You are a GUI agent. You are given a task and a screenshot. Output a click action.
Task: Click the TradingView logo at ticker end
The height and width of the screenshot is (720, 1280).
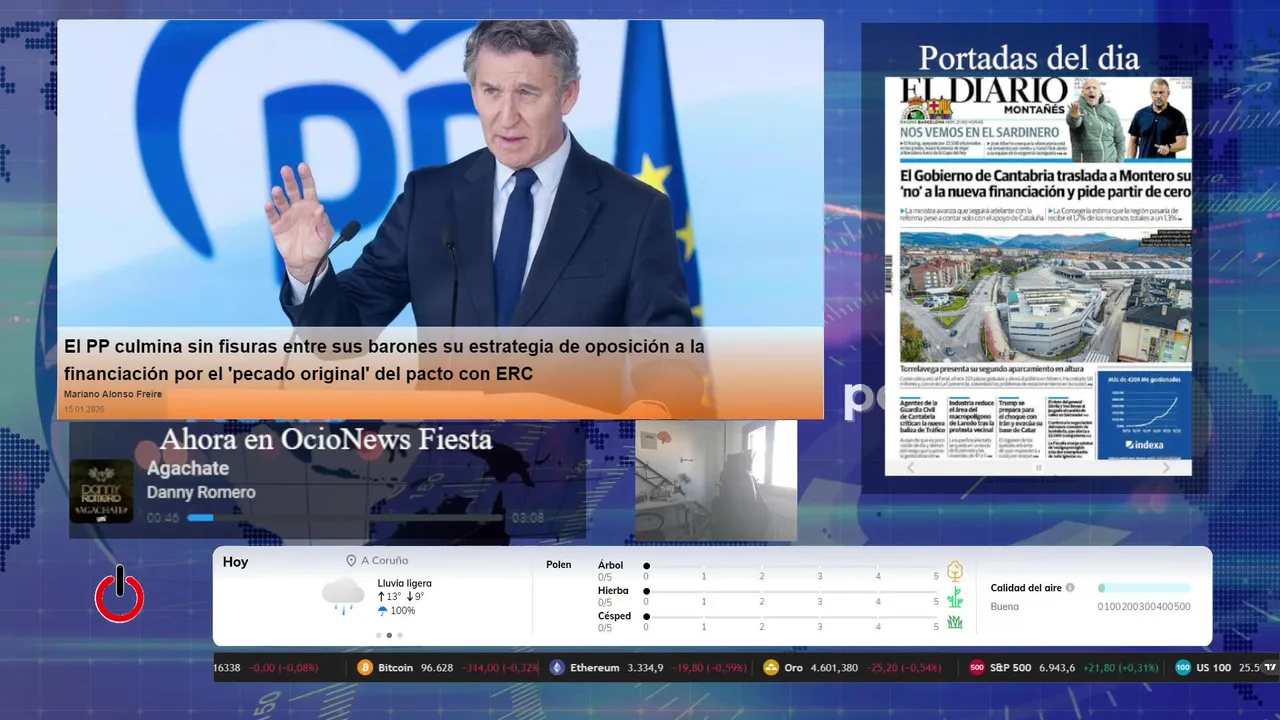(x=1270, y=667)
